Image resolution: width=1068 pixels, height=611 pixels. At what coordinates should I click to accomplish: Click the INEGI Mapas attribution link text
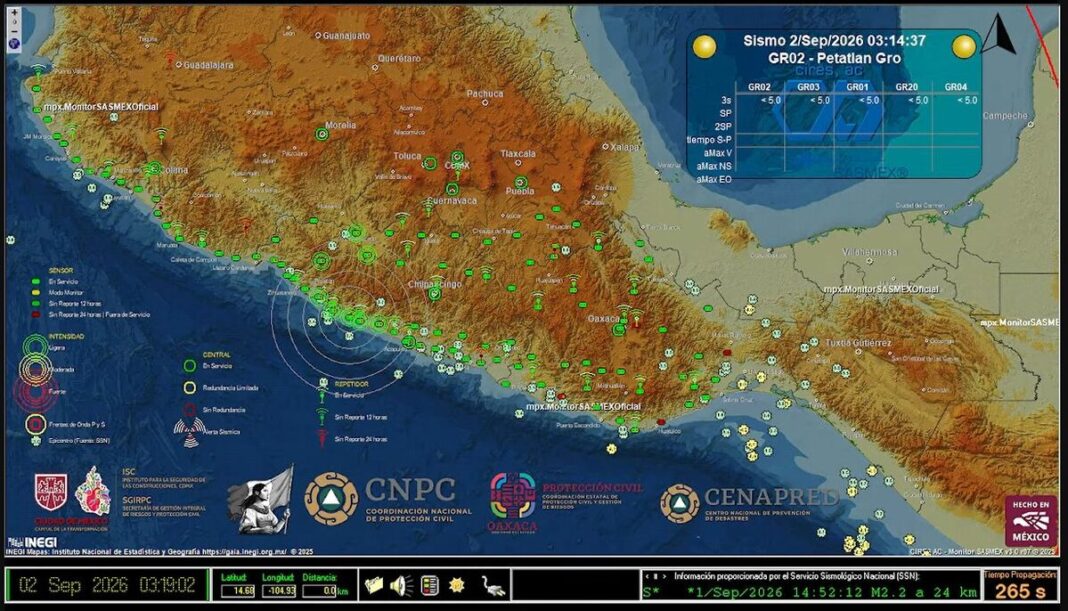[160, 552]
